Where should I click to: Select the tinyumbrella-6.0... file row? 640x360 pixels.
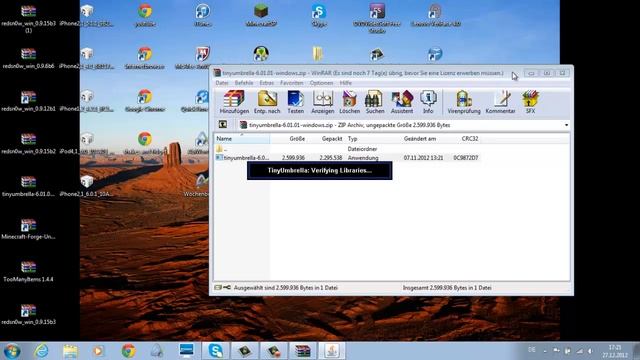347,158
